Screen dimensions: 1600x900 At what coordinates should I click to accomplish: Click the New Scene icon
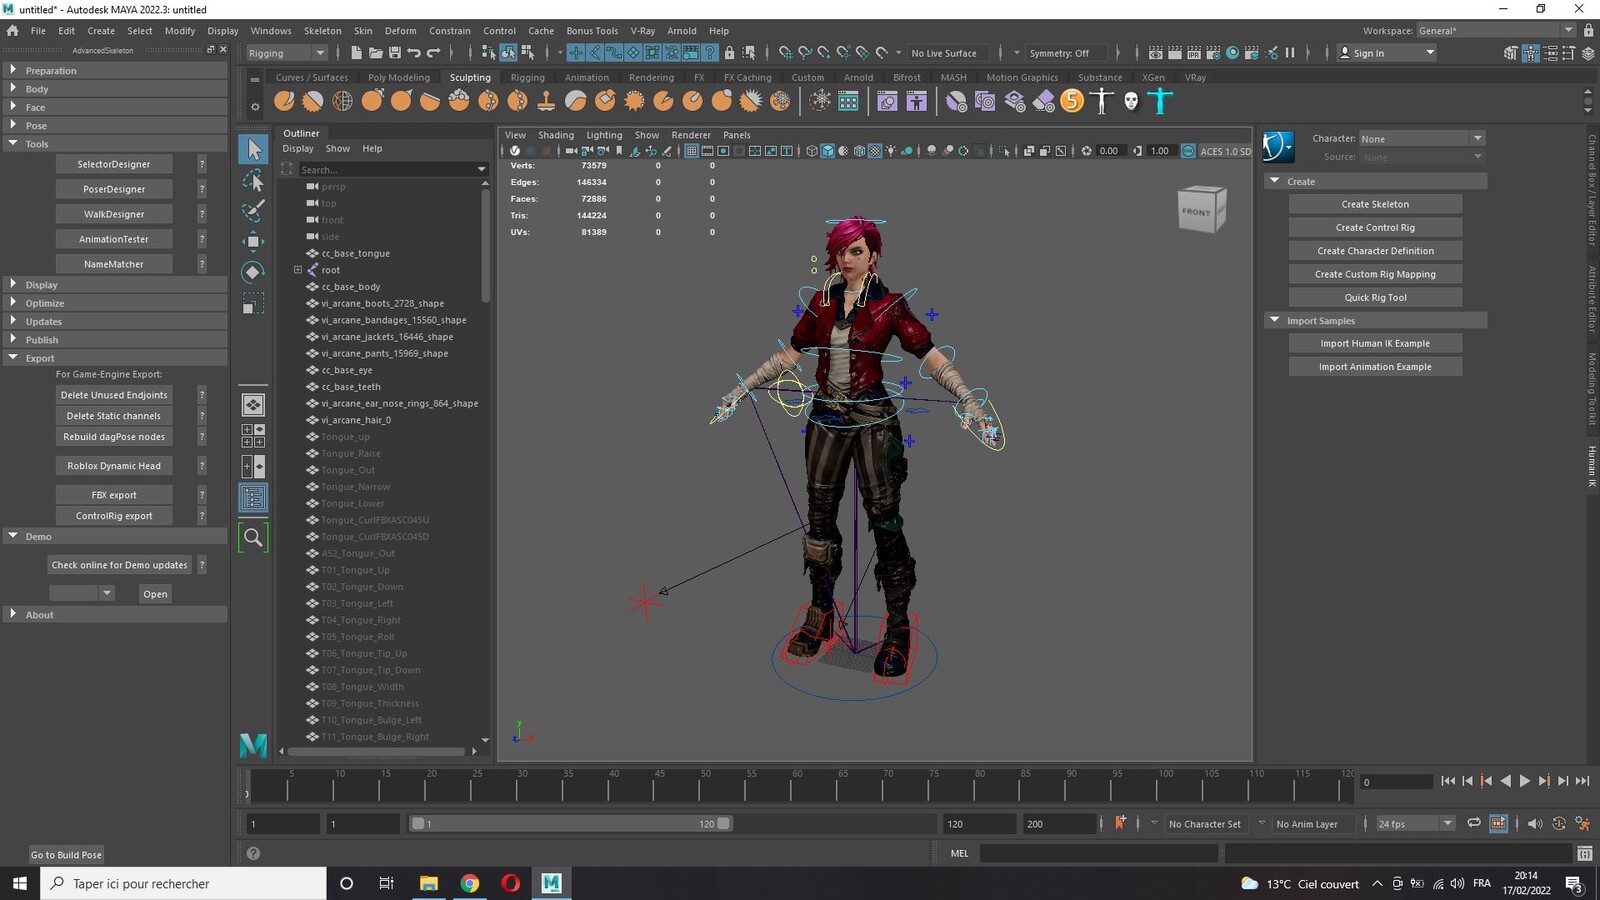(357, 53)
